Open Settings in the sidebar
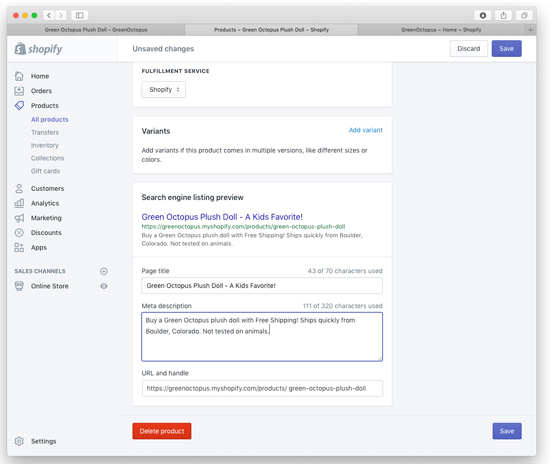The image size is (550, 464). pyautogui.click(x=43, y=441)
